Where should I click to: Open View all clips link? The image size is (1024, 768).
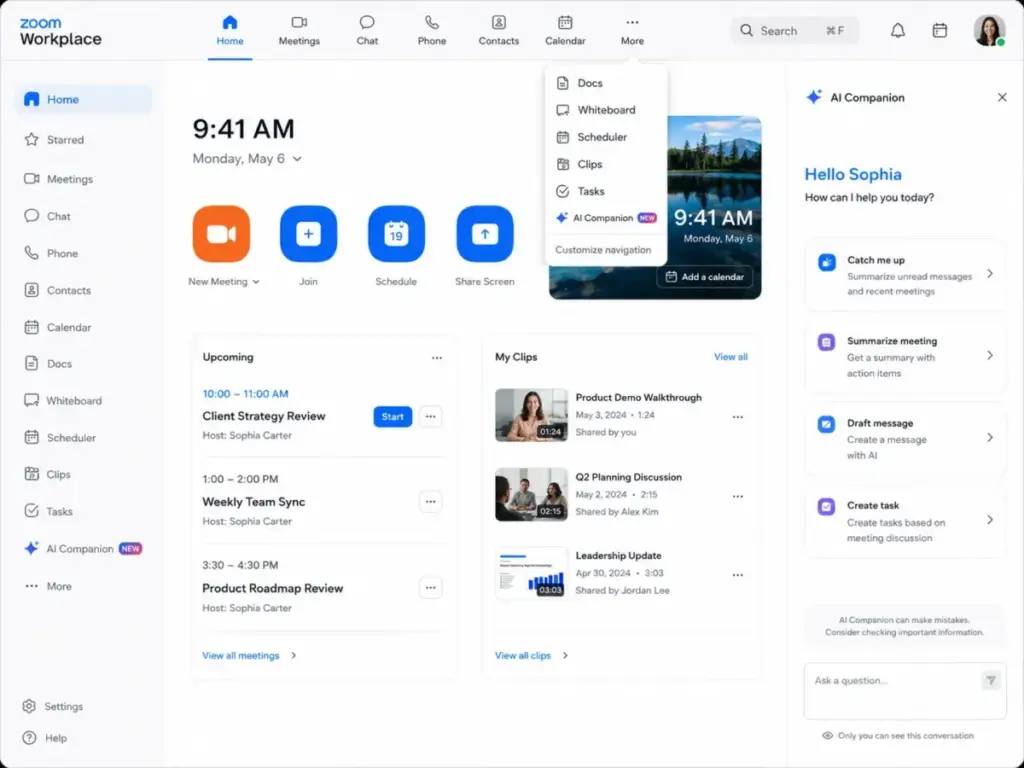pyautogui.click(x=531, y=656)
